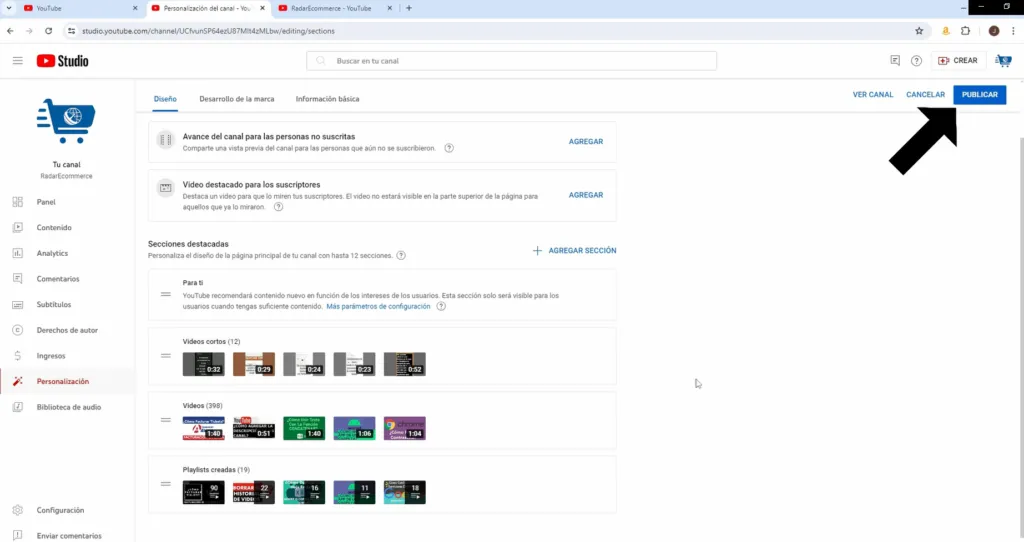Click the Buscar en tu canal search field
This screenshot has width=1024, height=542.
[511, 61]
